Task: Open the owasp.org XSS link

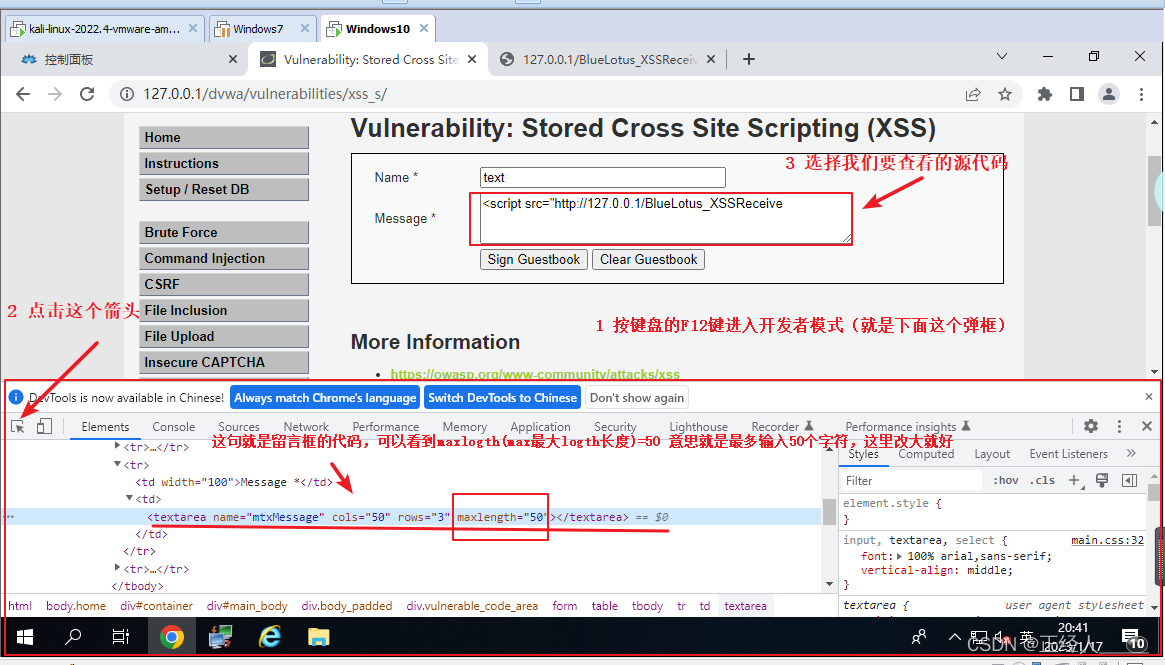Action: [x=535, y=374]
